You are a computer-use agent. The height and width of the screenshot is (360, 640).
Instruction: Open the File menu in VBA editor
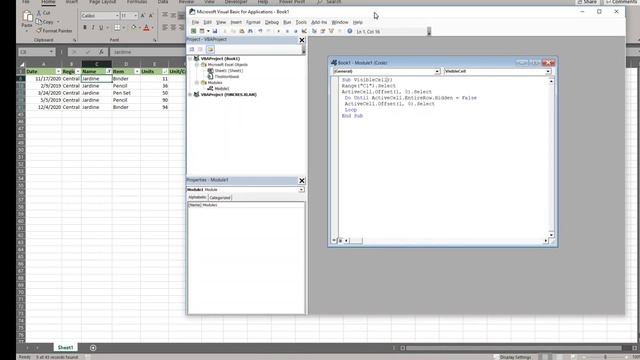tap(196, 22)
